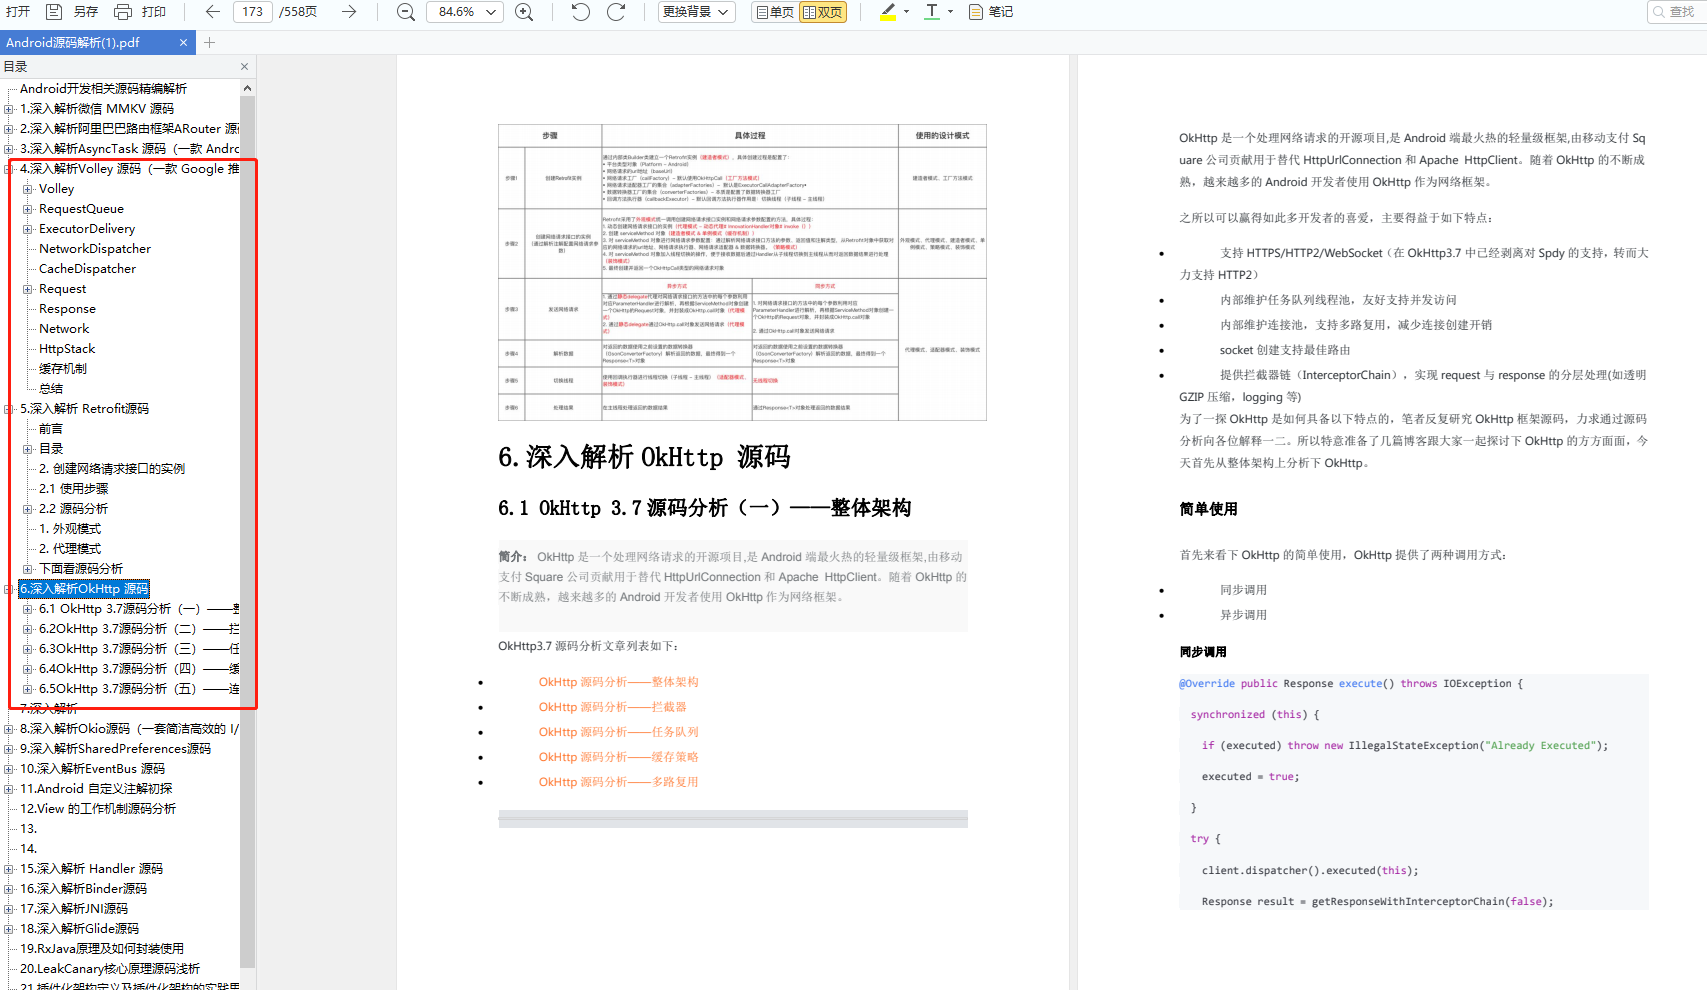Open 8.深入解析Okio源码 outline entry
The image size is (1707, 990).
[x=129, y=729]
